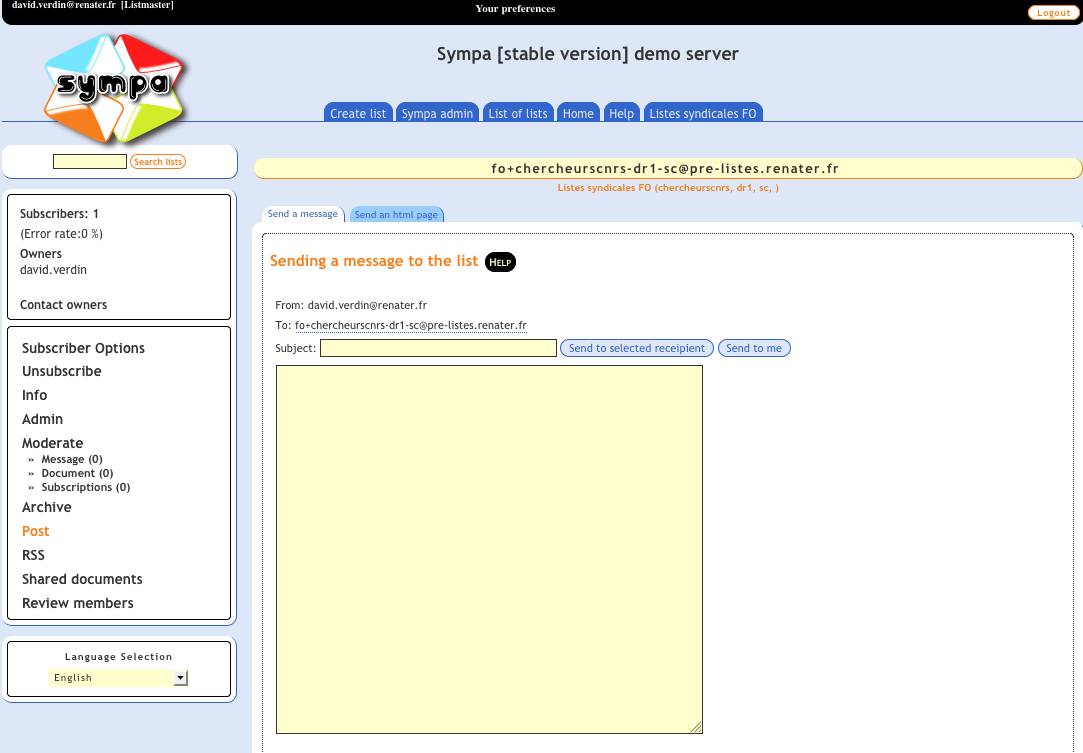This screenshot has height=753, width=1083.
Task: Click the david.verdin owner link
Action: pyautogui.click(x=53, y=270)
